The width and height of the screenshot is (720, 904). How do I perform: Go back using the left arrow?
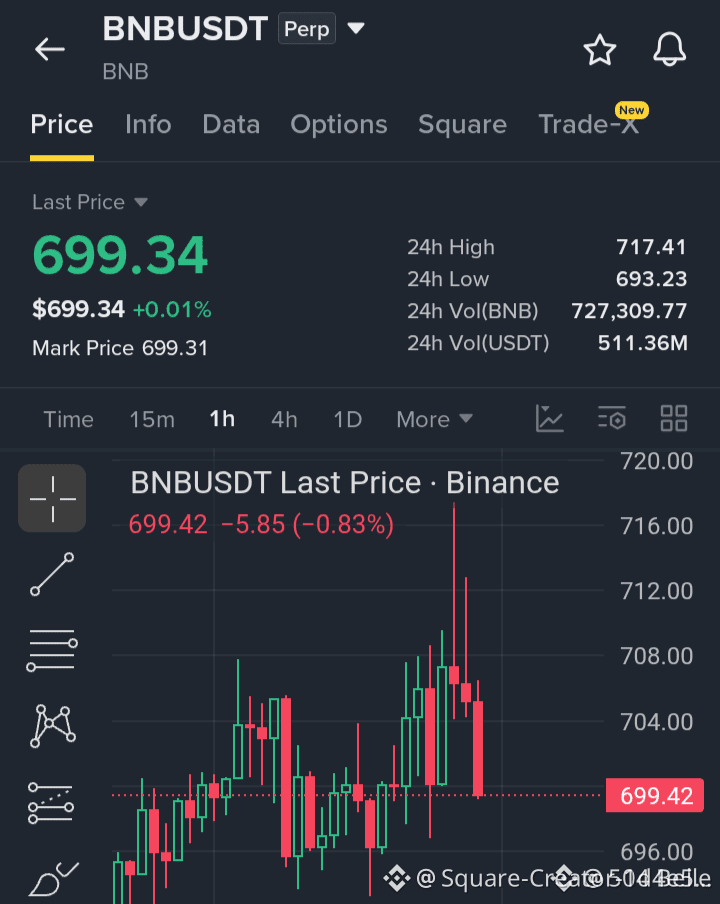point(50,50)
